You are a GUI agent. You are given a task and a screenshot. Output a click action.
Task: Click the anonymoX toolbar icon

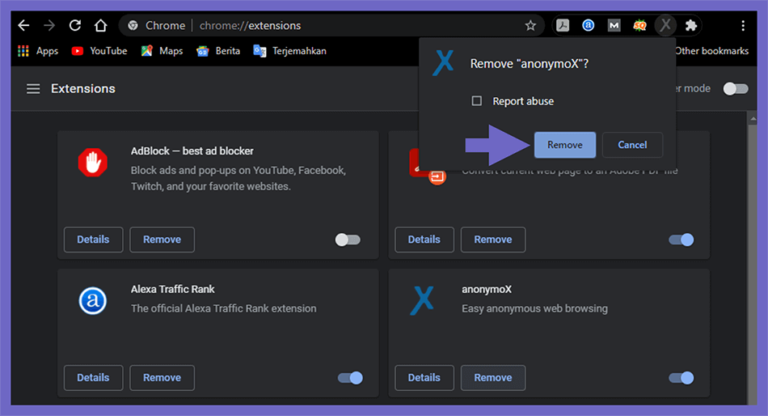[665, 25]
